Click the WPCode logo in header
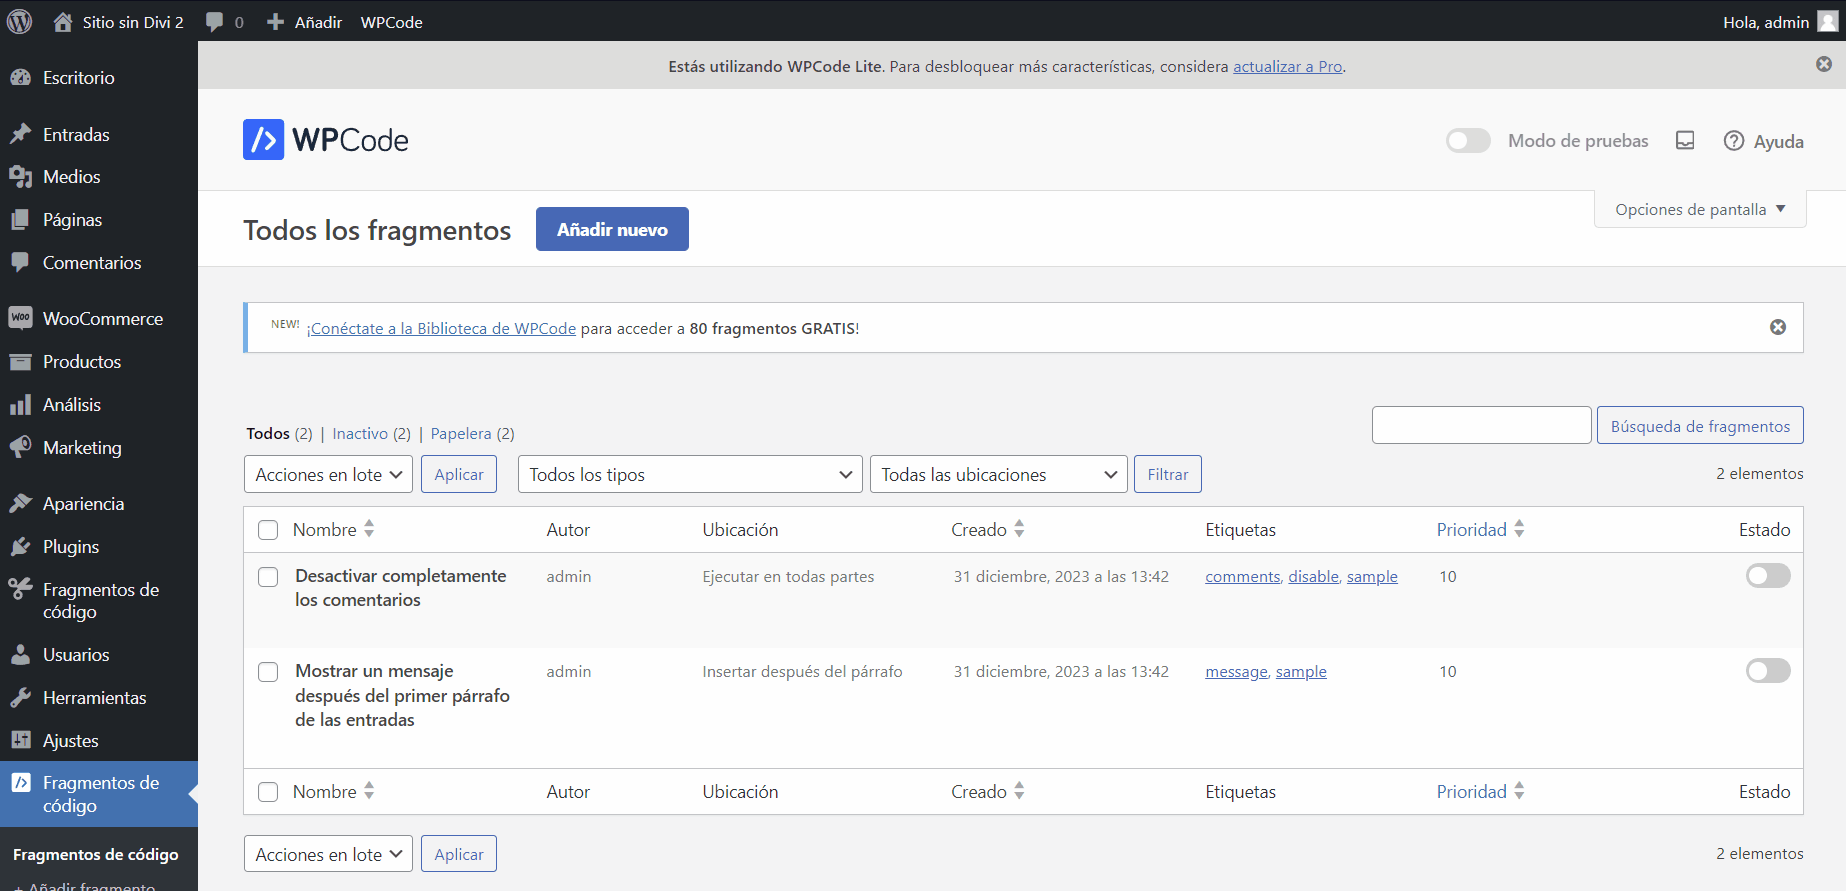 coord(326,140)
